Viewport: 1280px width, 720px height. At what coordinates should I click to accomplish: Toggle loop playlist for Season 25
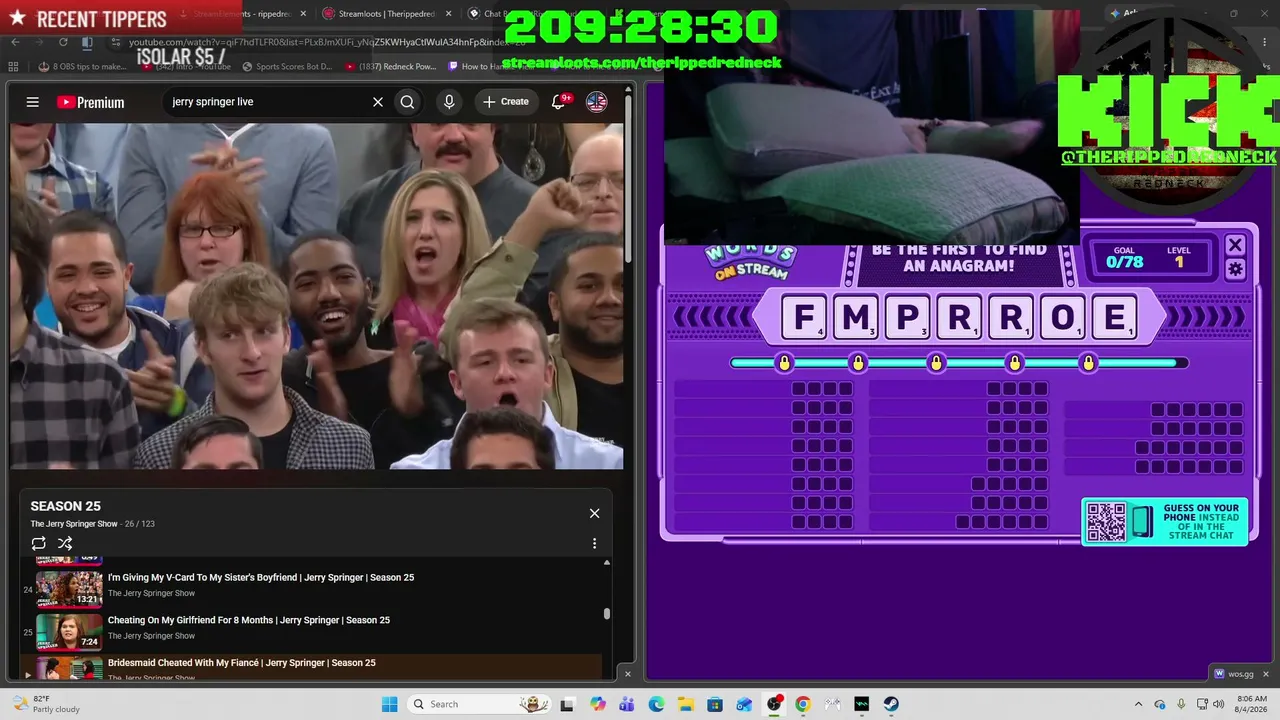point(38,543)
